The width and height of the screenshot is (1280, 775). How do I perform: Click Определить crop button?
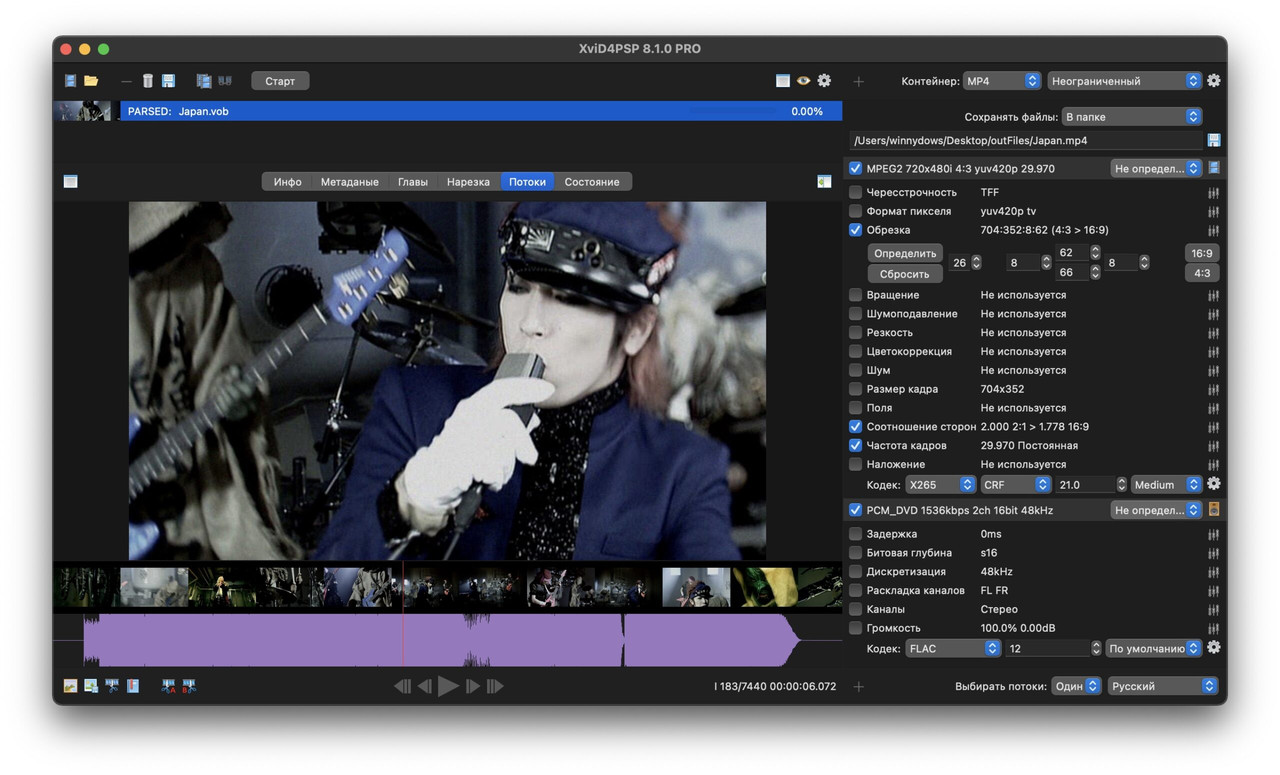(x=905, y=253)
